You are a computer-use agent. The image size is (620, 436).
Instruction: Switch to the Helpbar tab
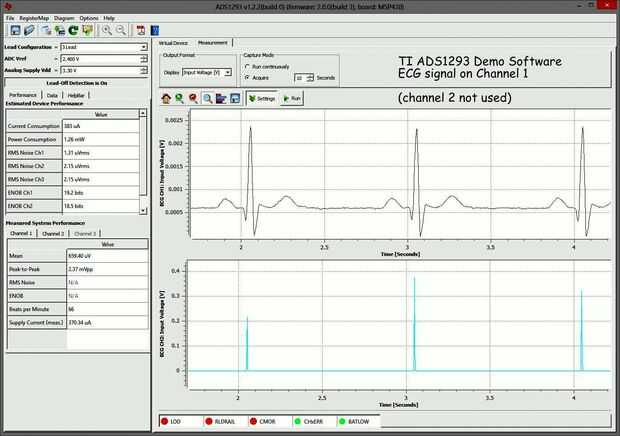(x=76, y=95)
